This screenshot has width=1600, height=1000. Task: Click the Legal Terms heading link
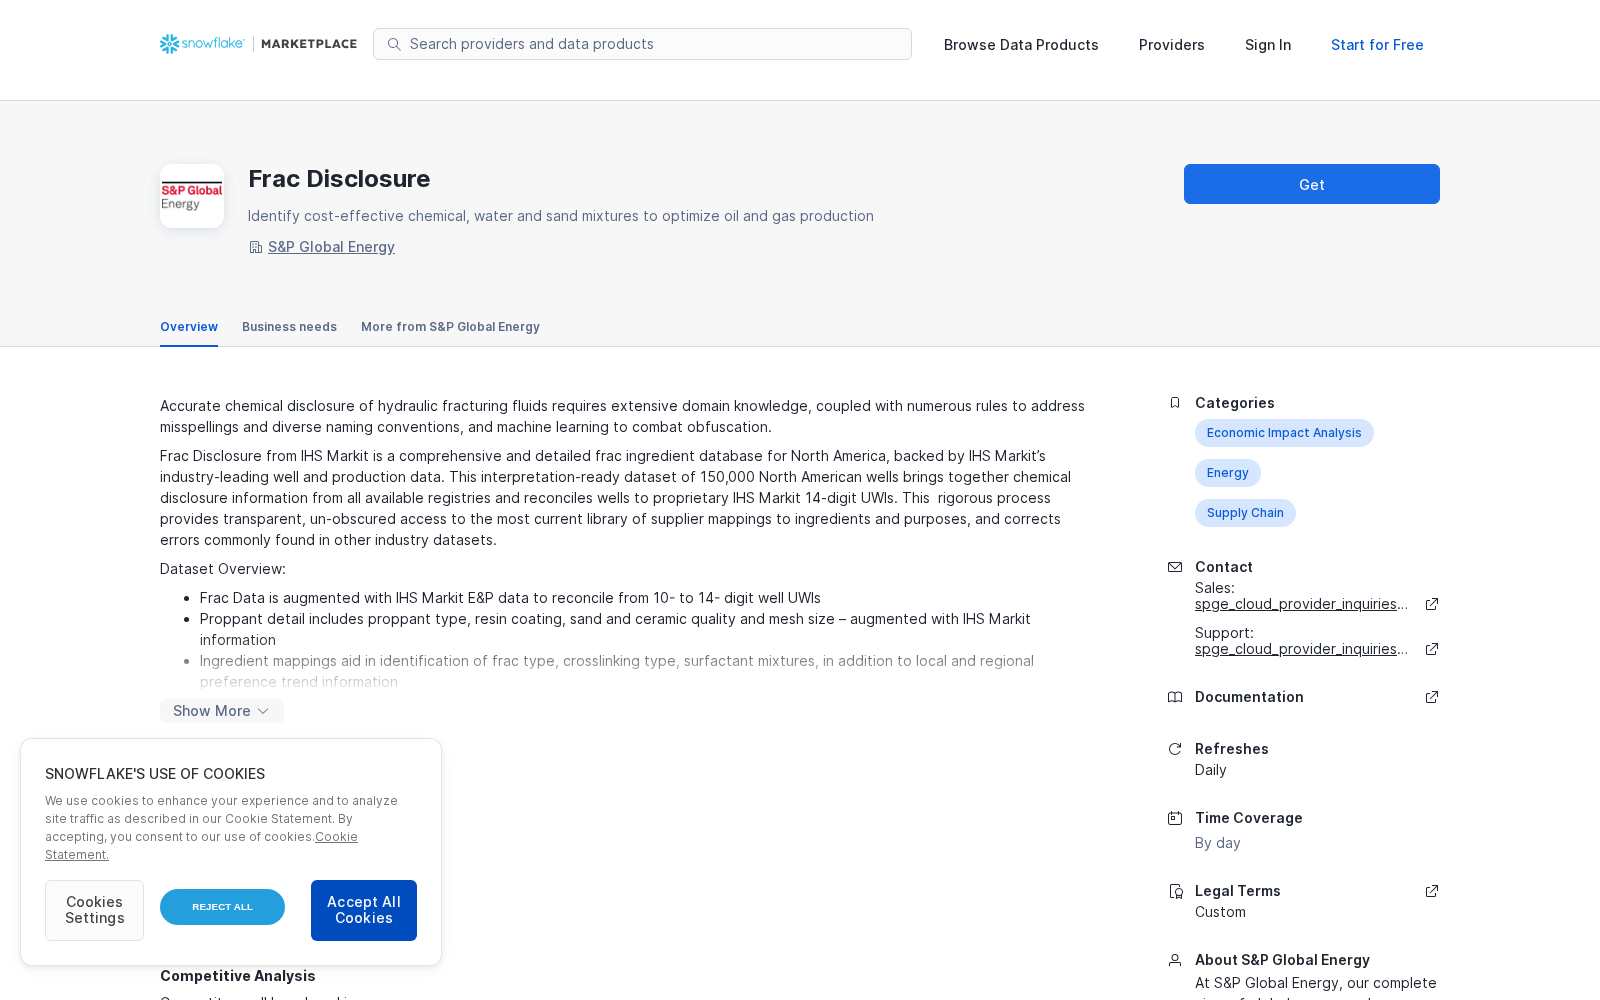(x=1238, y=891)
